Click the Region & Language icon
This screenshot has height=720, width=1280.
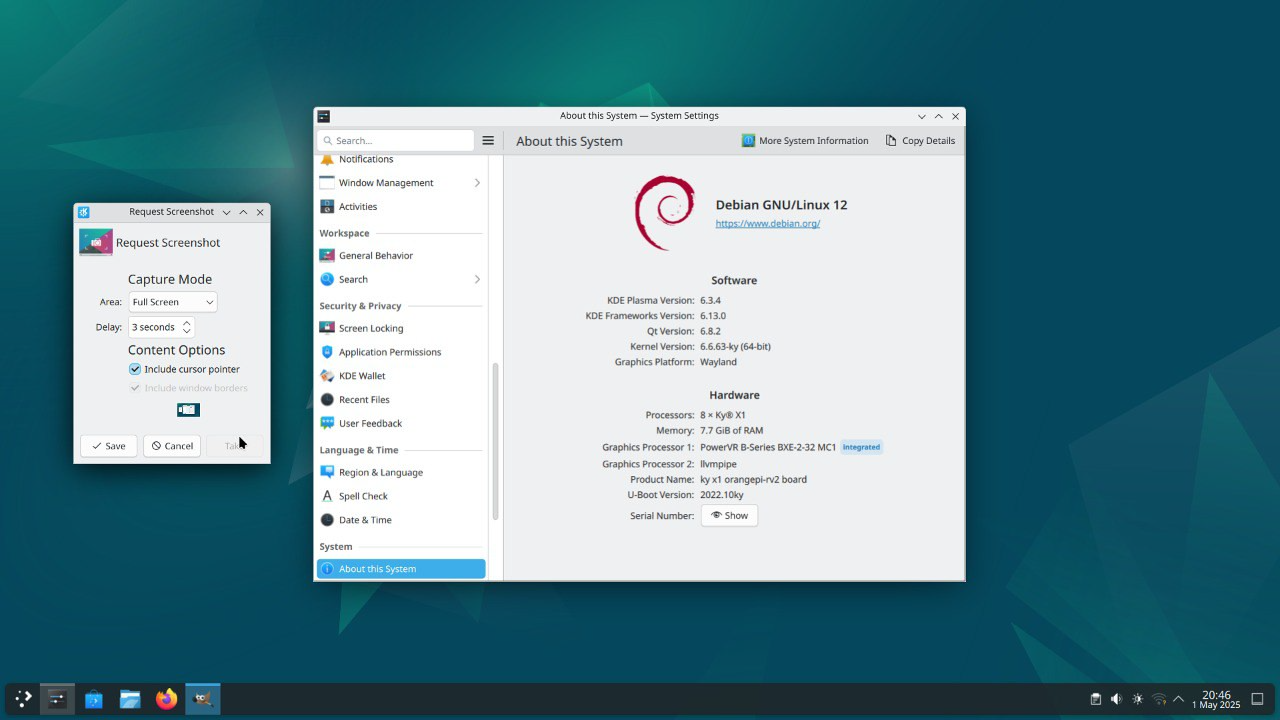click(x=327, y=472)
